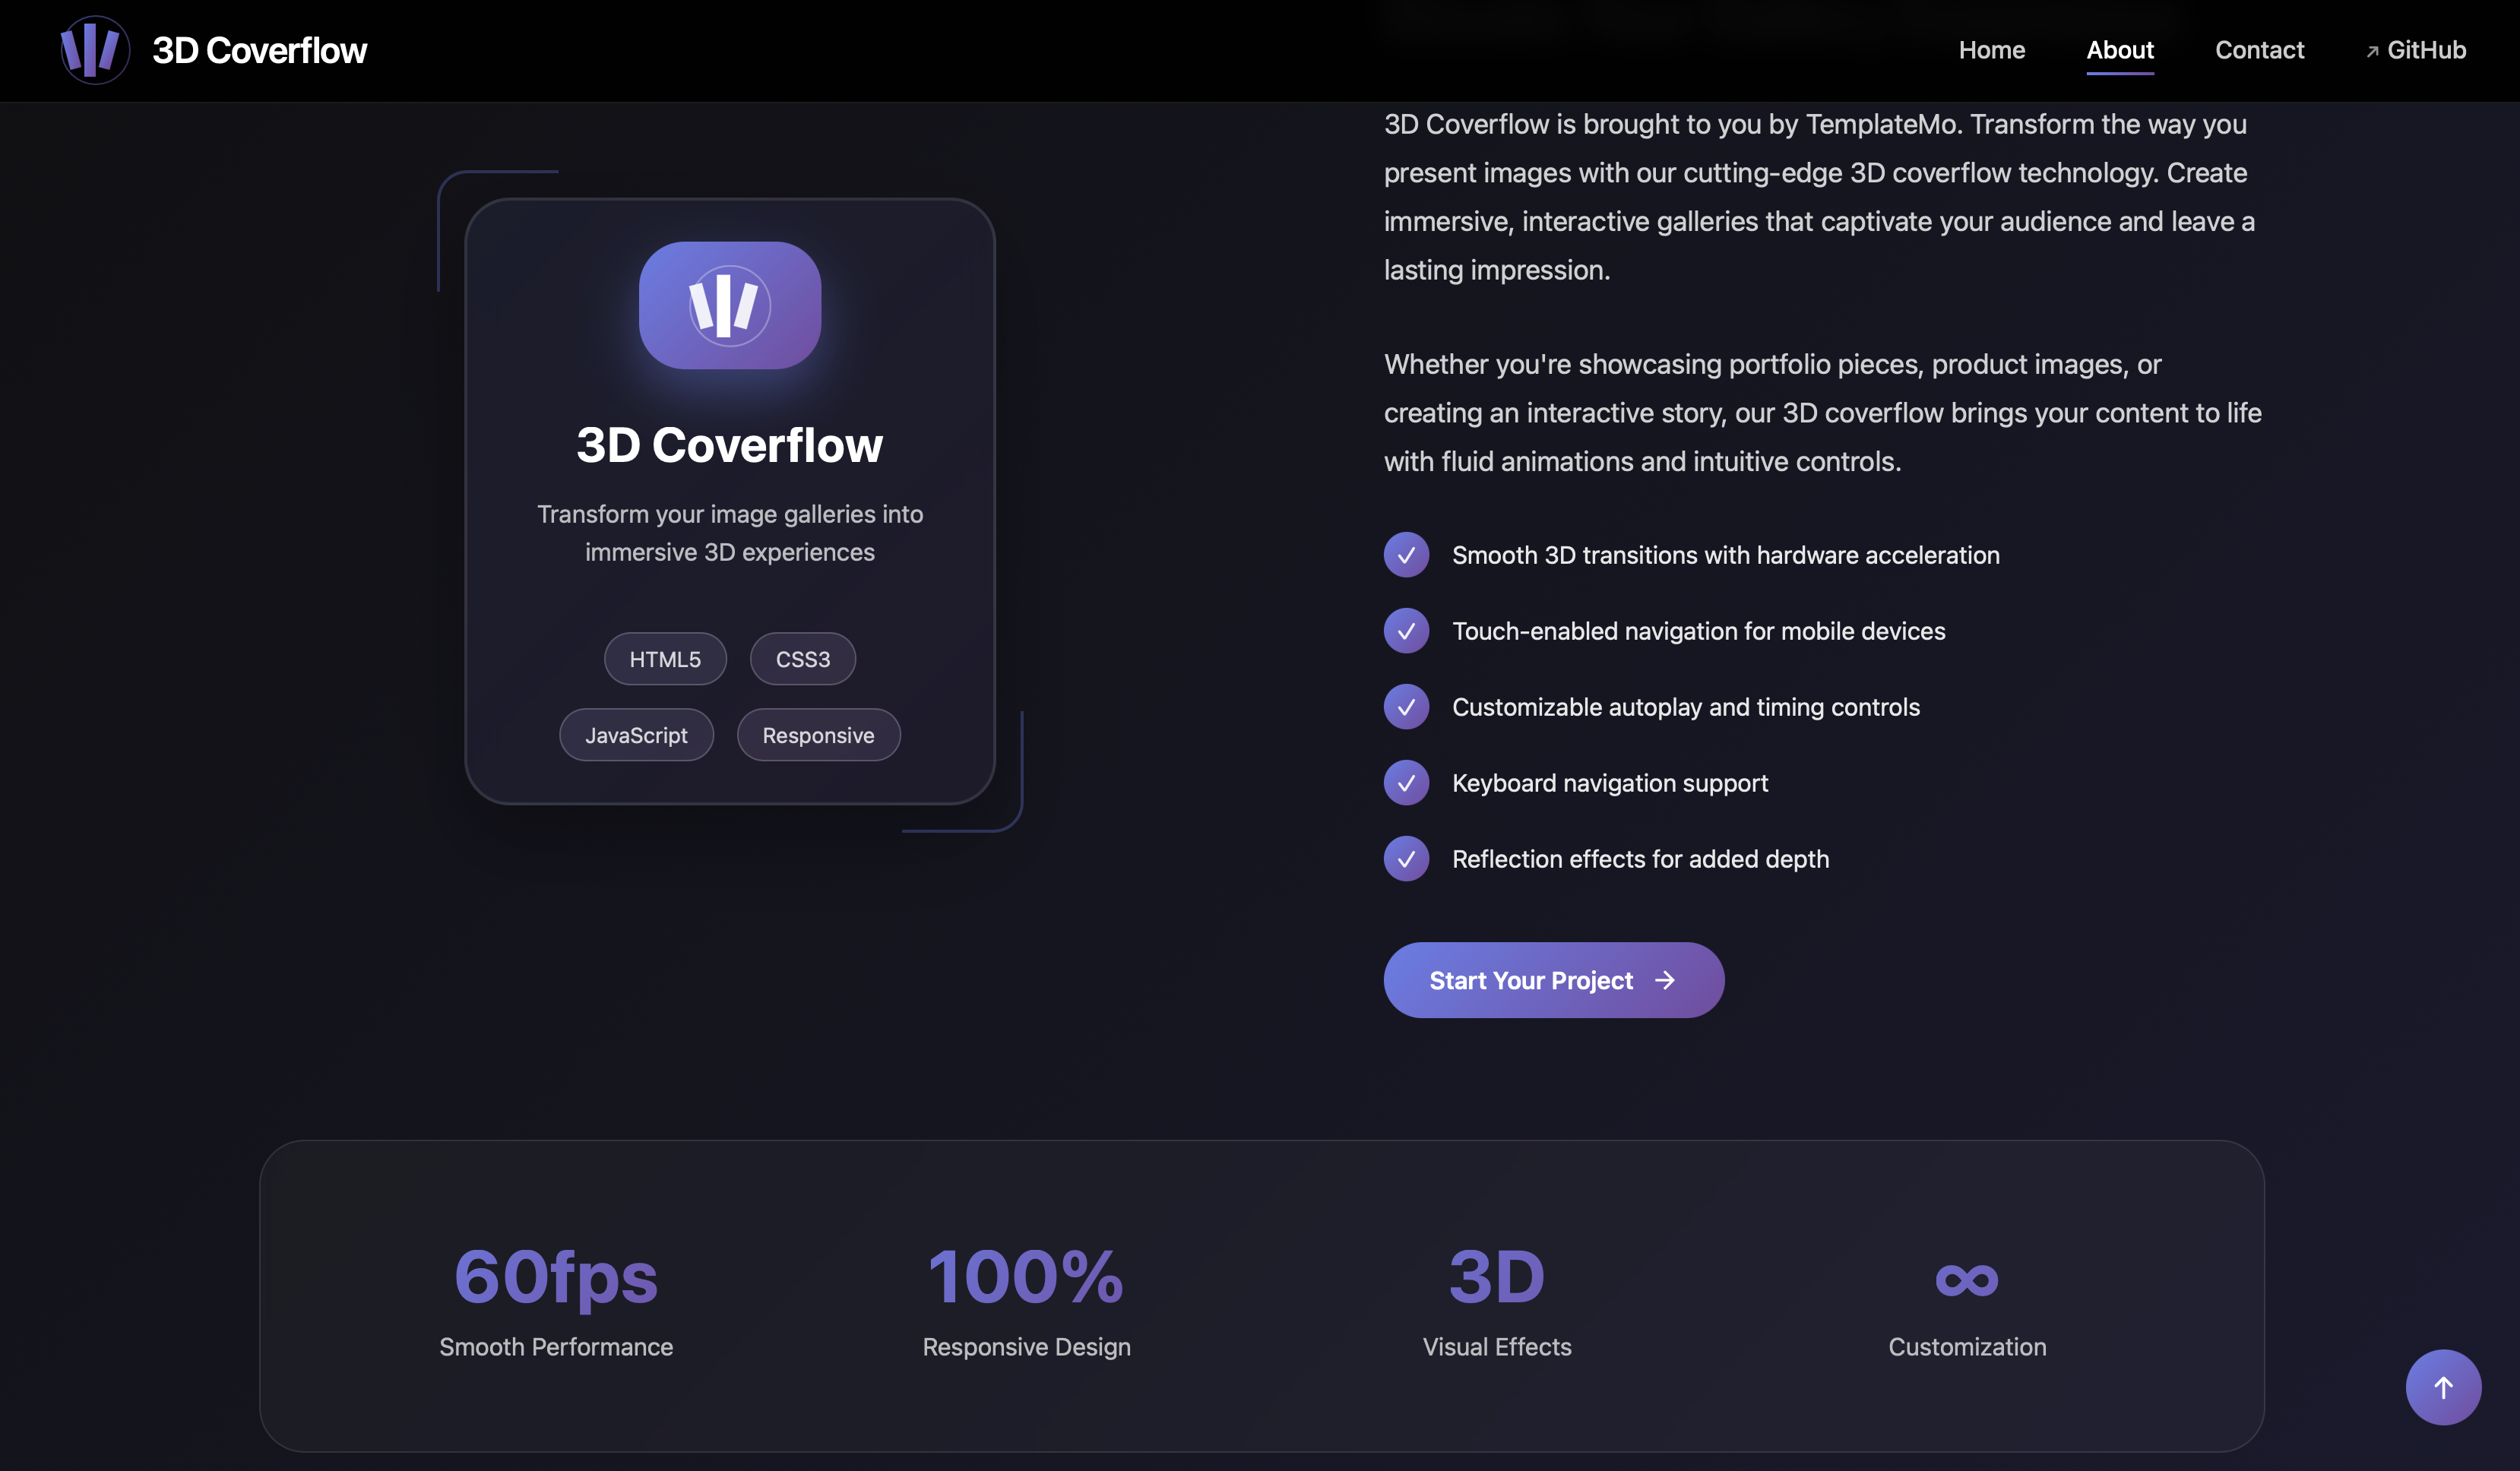Click the Smooth Performance label
The width and height of the screenshot is (2520, 1471).
pos(556,1347)
